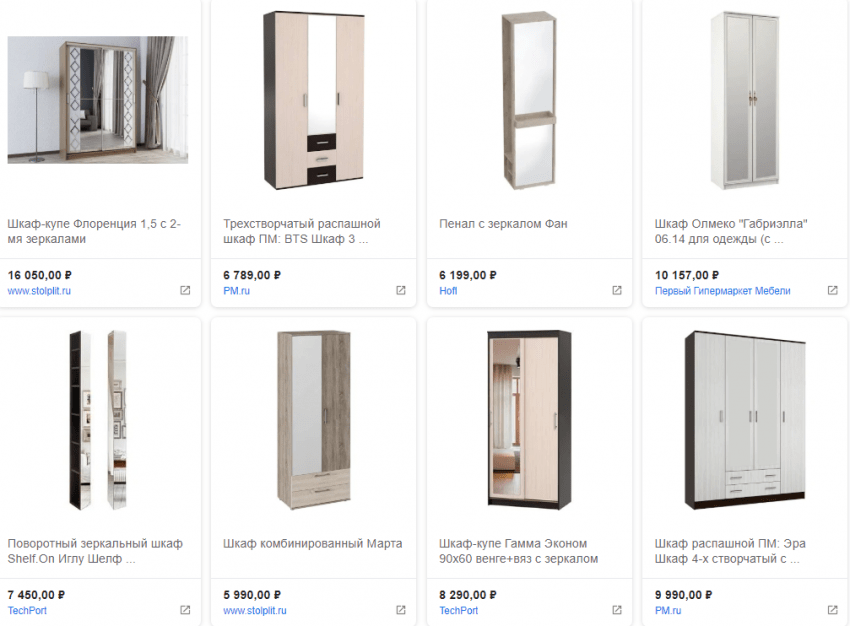This screenshot has width=850, height=626.
Task: Visit www.stolplit.ru link under Флоренция wardrobe
Action: 40,291
